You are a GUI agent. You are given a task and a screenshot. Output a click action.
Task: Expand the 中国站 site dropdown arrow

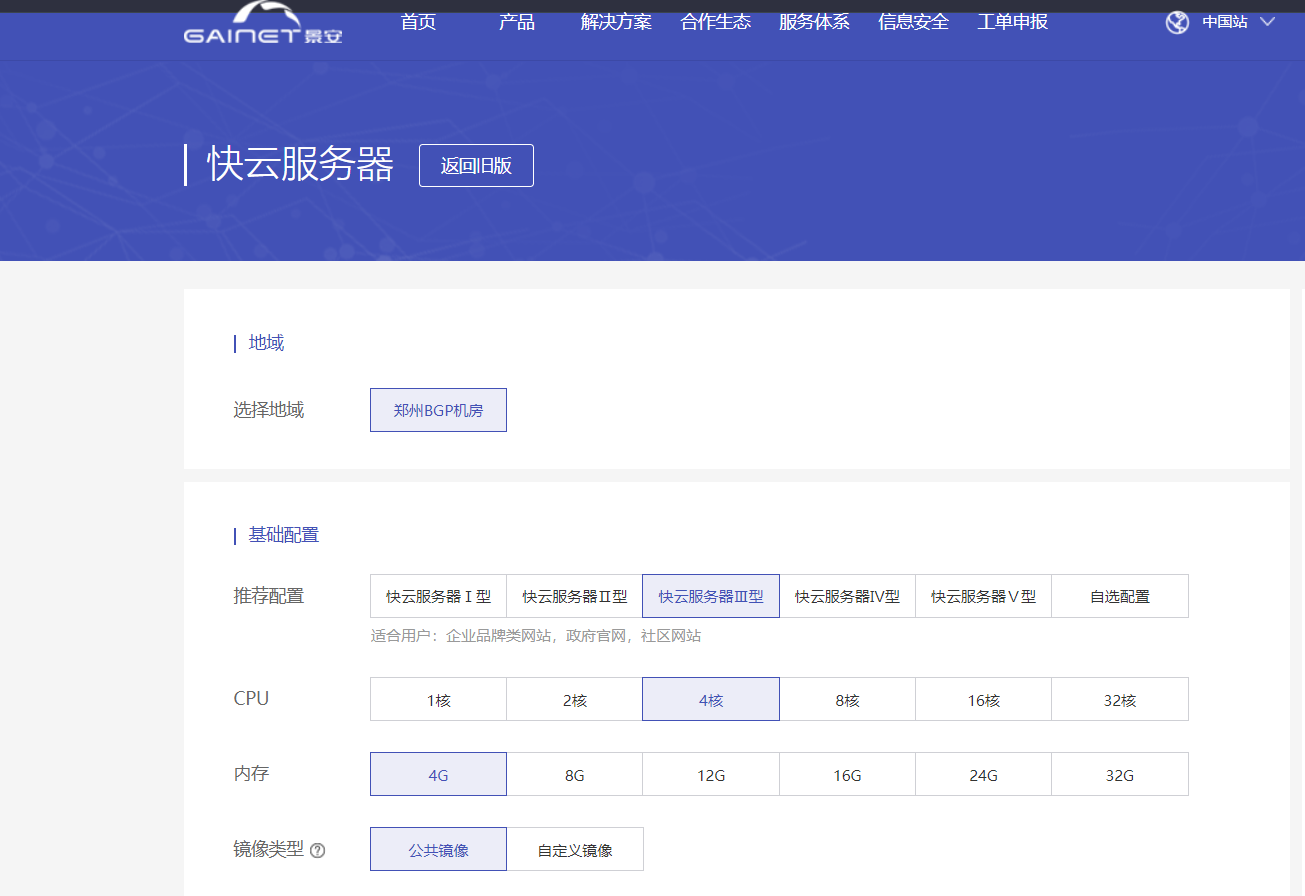(1268, 22)
